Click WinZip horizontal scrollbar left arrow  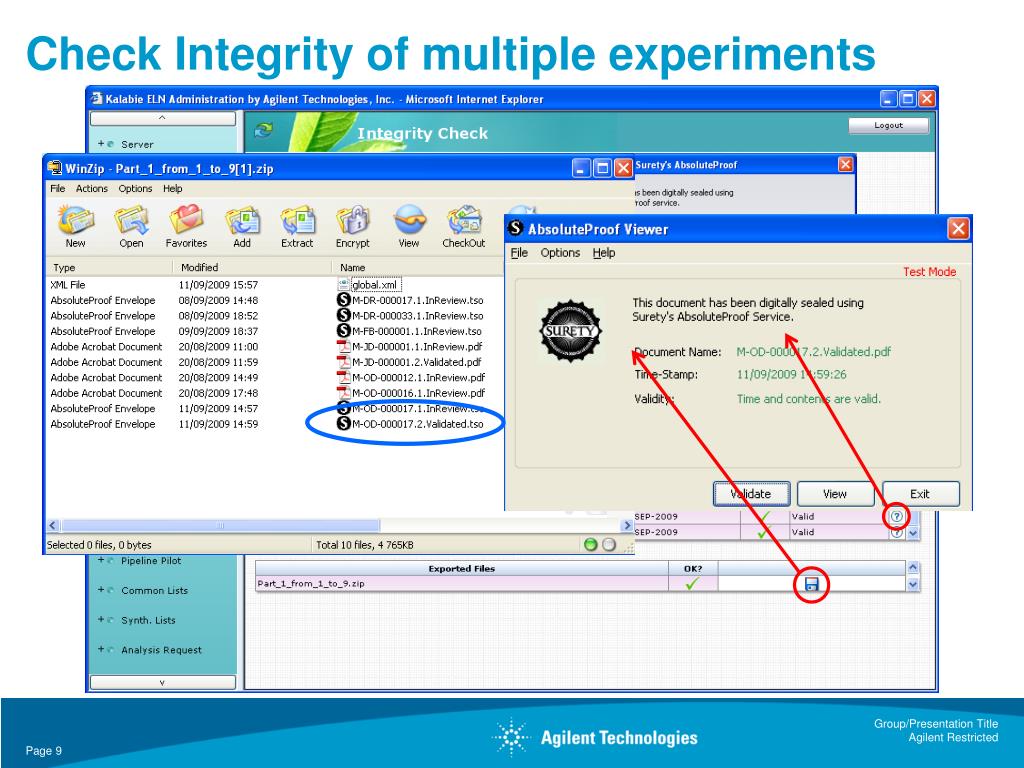tap(54, 525)
